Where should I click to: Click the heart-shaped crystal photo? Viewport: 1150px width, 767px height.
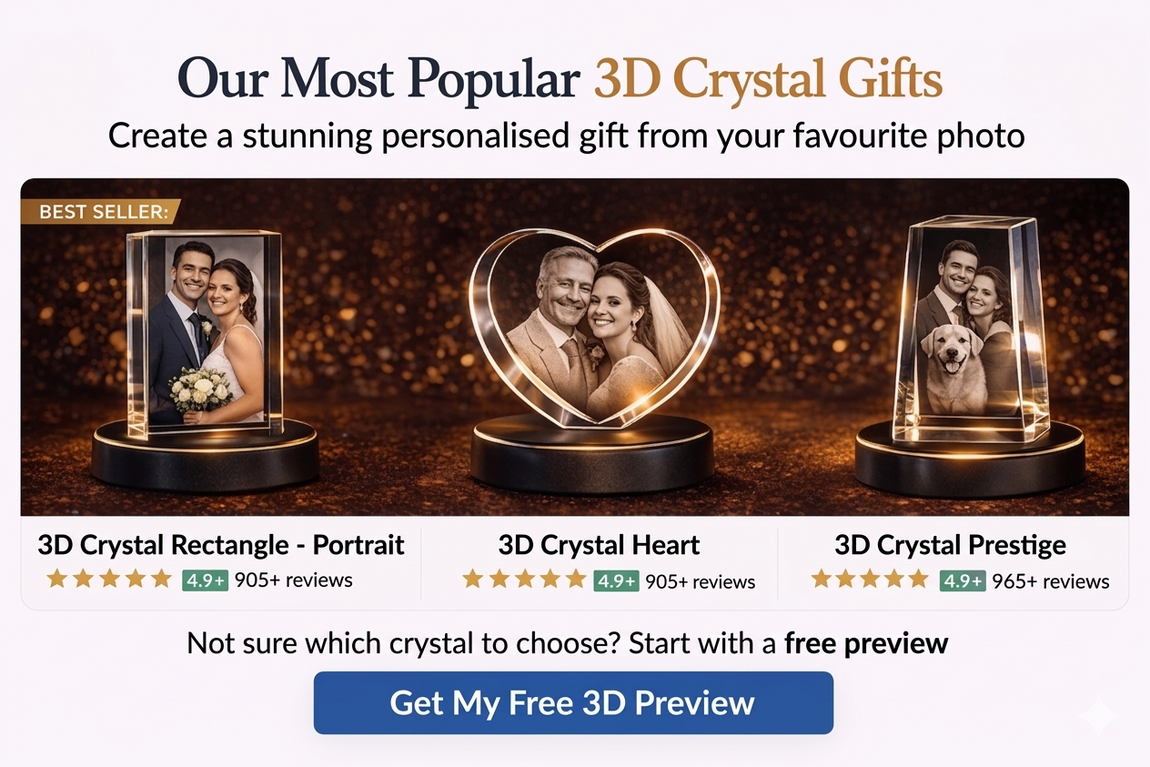pyautogui.click(x=594, y=328)
